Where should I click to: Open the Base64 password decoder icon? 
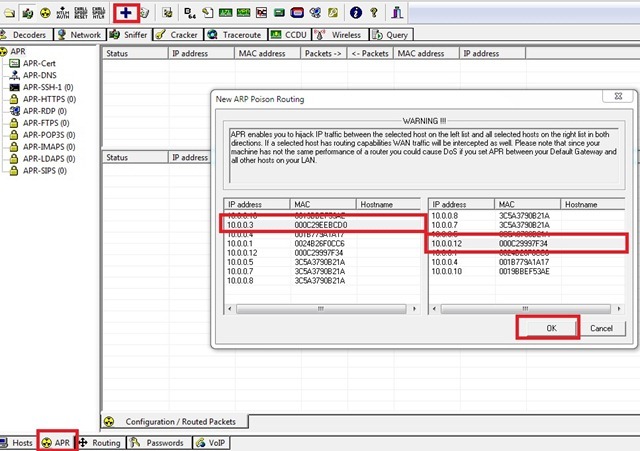tap(190, 13)
